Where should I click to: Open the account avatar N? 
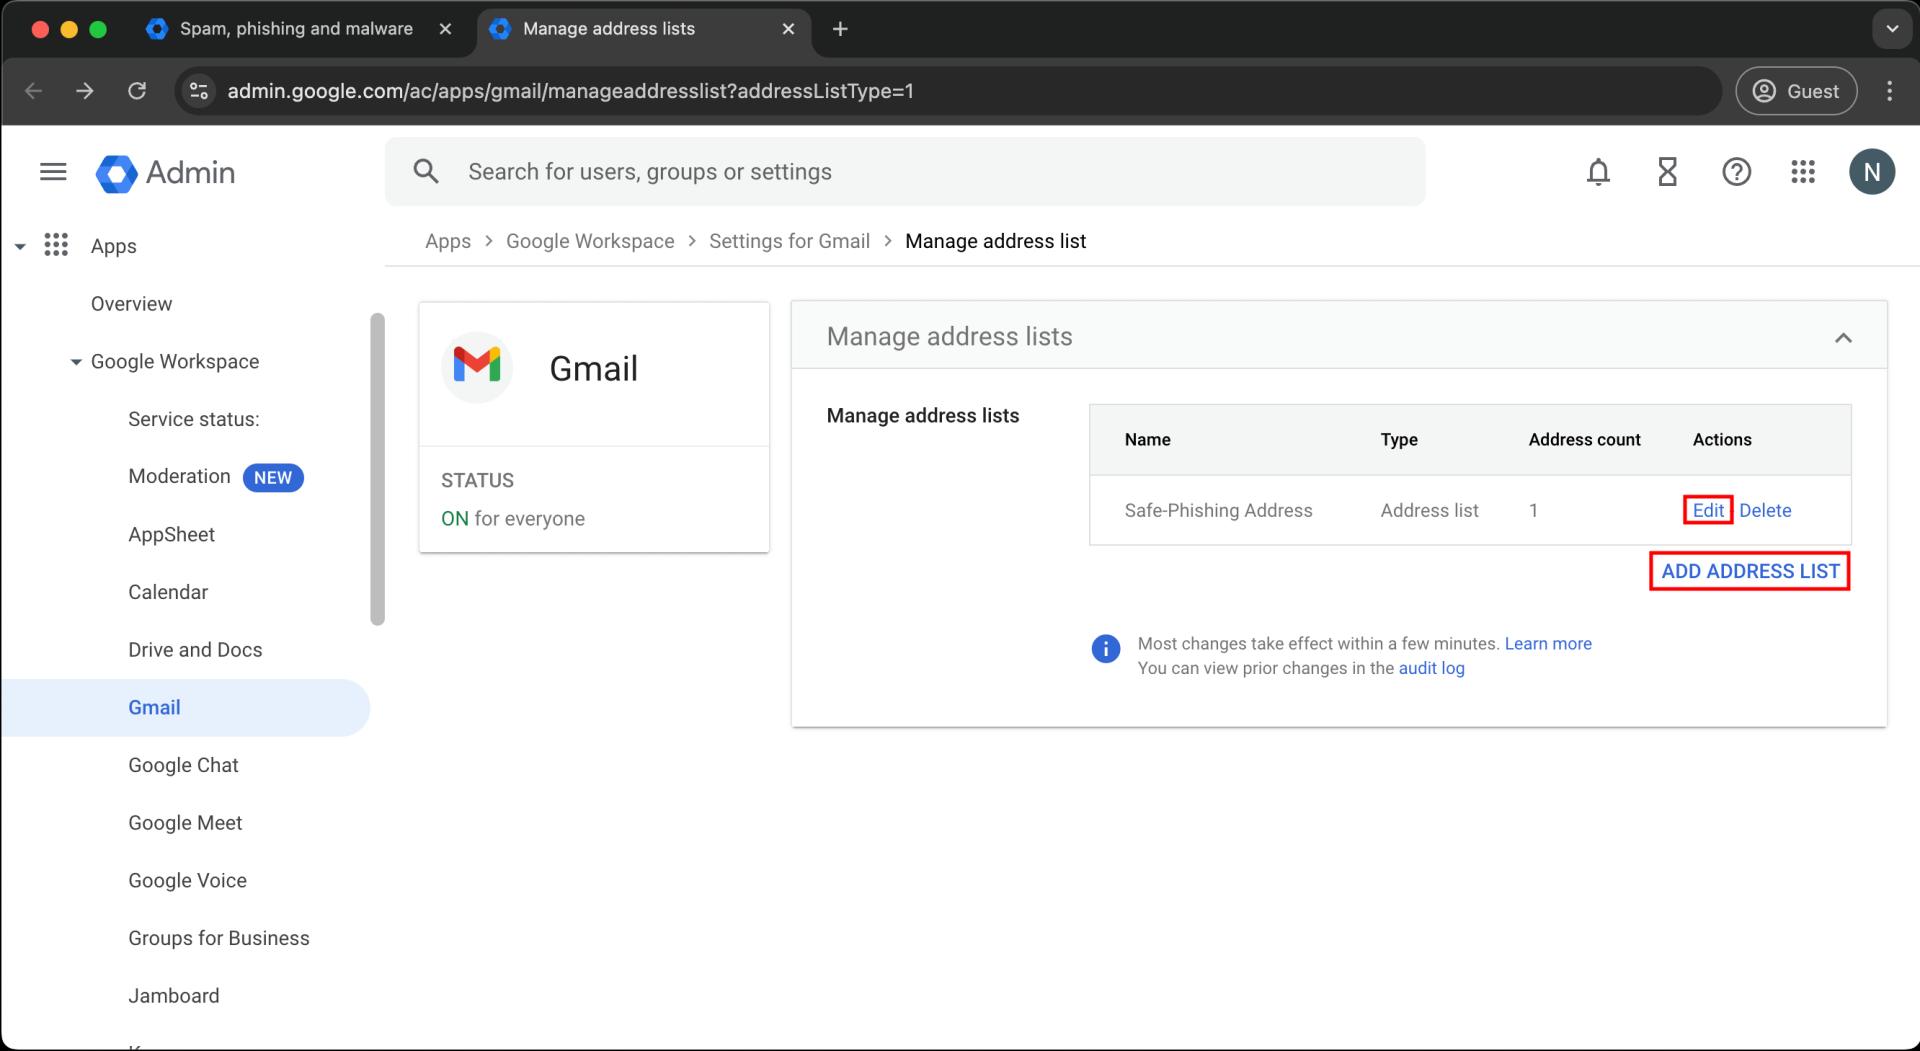[x=1872, y=172]
